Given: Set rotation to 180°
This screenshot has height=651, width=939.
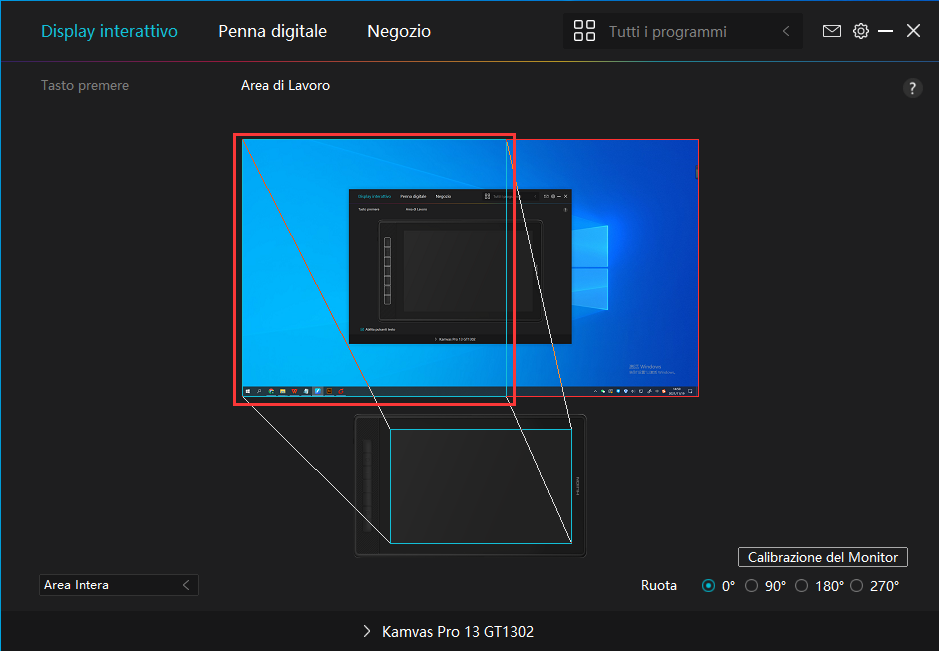Looking at the screenshot, I should click(x=801, y=585).
